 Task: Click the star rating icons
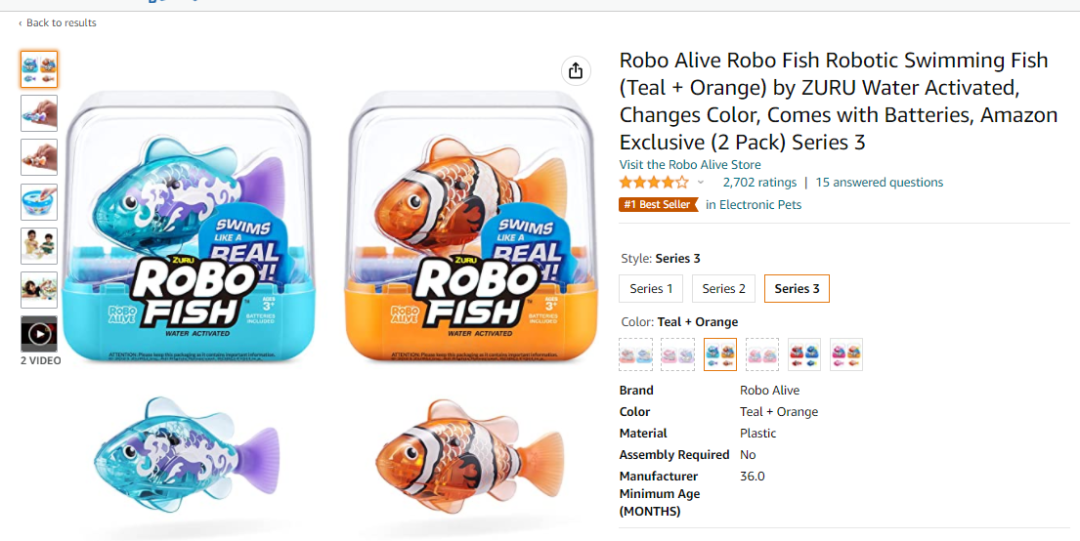(x=653, y=182)
